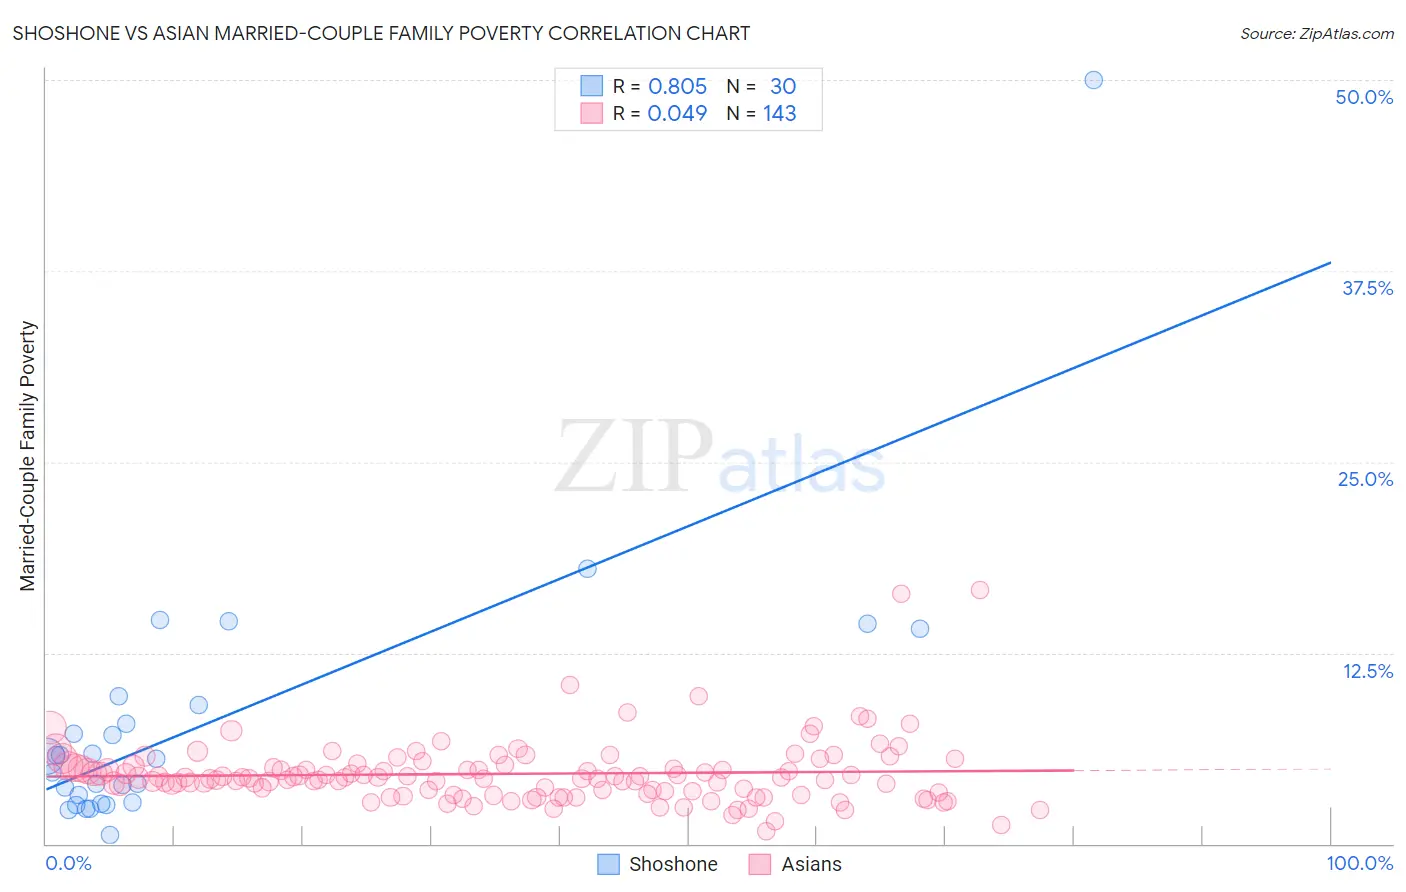Click the 12.5% y-axis label
The width and height of the screenshot is (1406, 892).
click(1368, 671)
